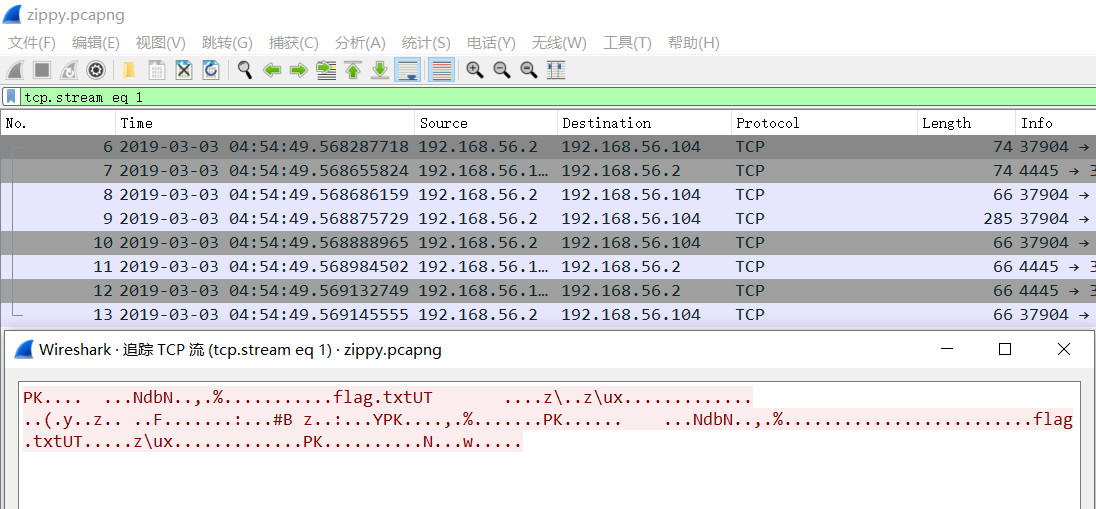The image size is (1096, 509).
Task: Select packet number 10 row
Action: [x=548, y=243]
